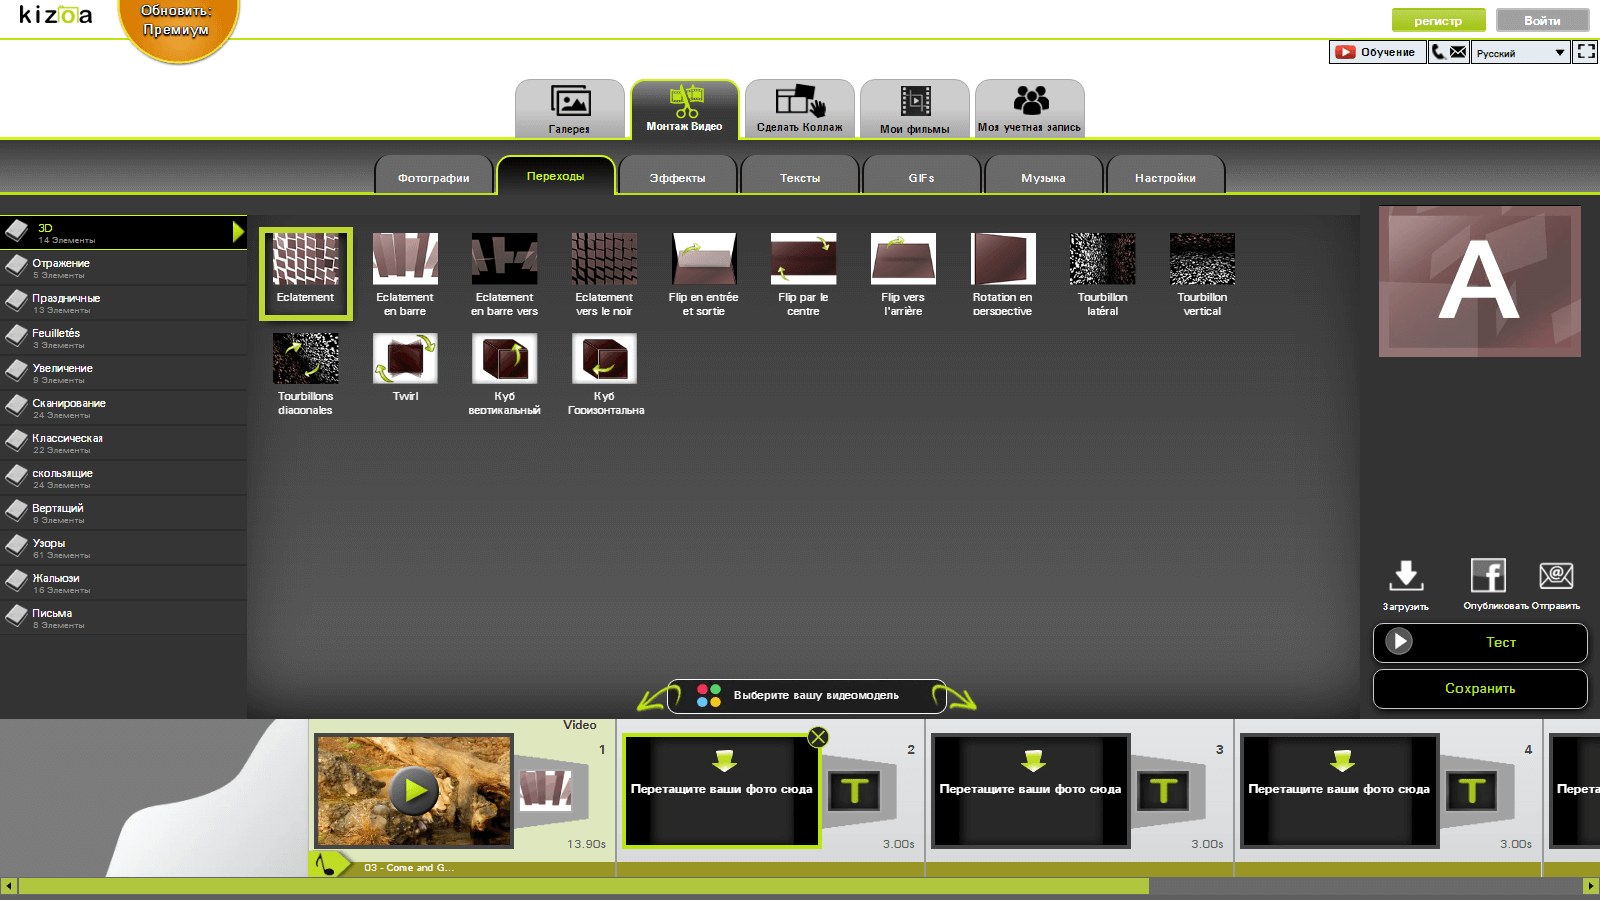The height and width of the screenshot is (900, 1600).
Task: Click the Сохранить save button
Action: [1480, 688]
